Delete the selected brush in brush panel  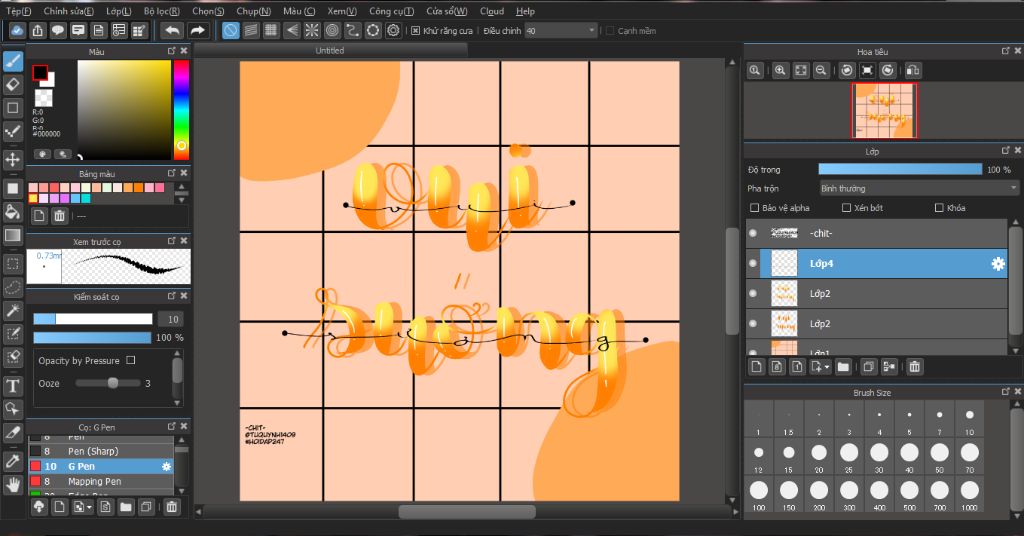pos(171,507)
